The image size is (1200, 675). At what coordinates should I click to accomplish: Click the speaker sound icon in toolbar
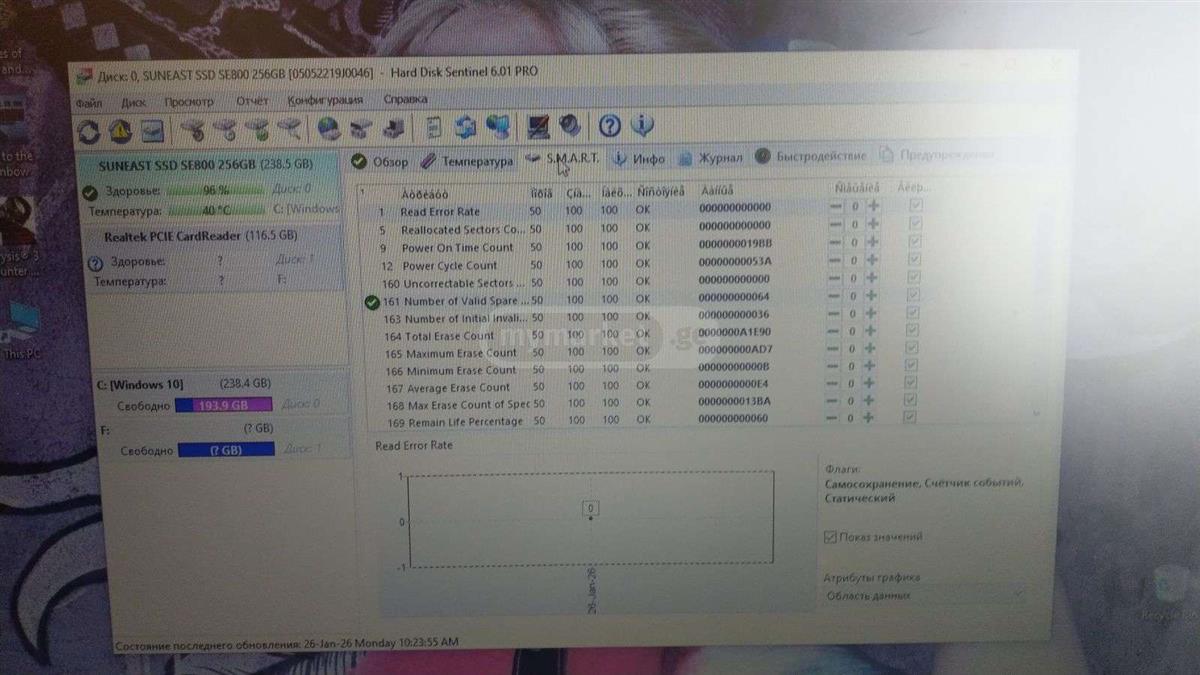tap(570, 126)
